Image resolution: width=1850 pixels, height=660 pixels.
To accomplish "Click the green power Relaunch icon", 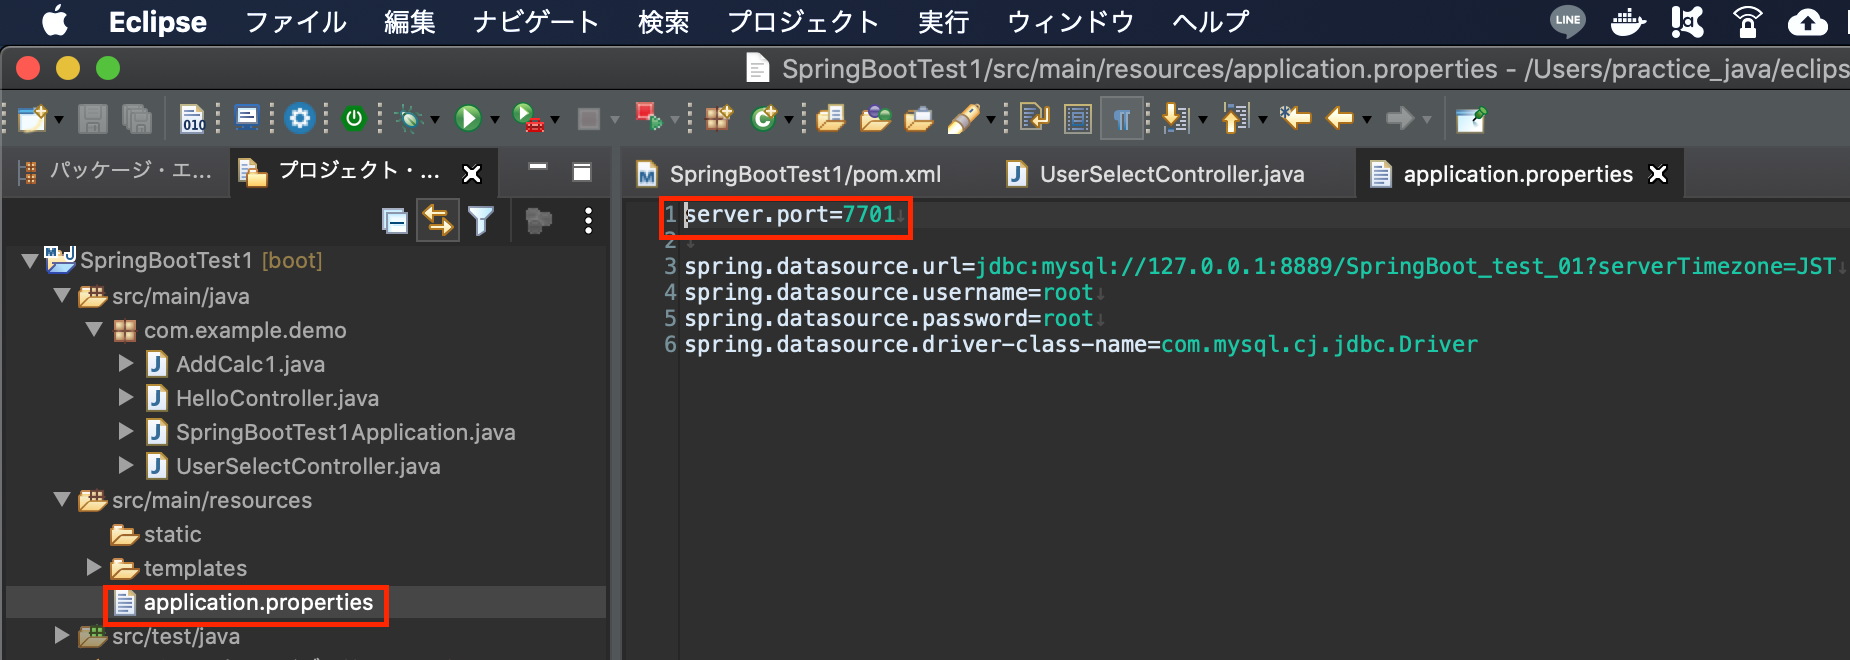I will (354, 119).
